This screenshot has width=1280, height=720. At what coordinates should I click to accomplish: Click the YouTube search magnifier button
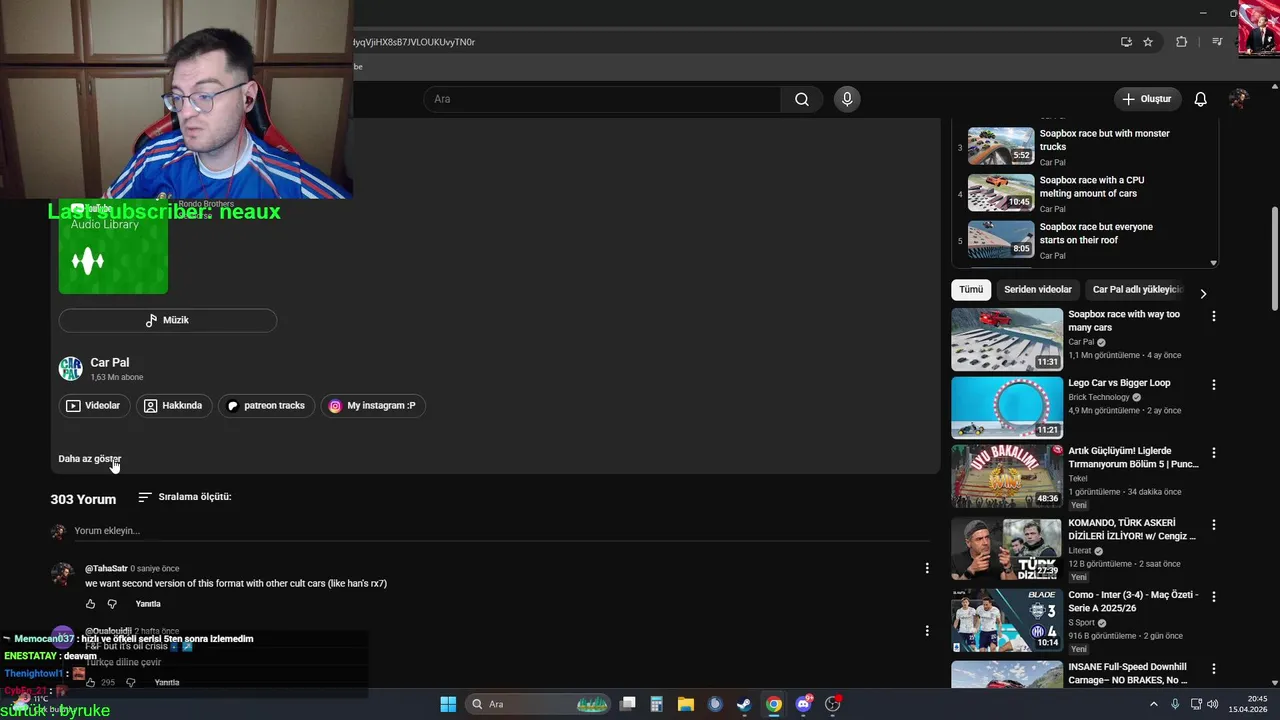click(x=802, y=99)
